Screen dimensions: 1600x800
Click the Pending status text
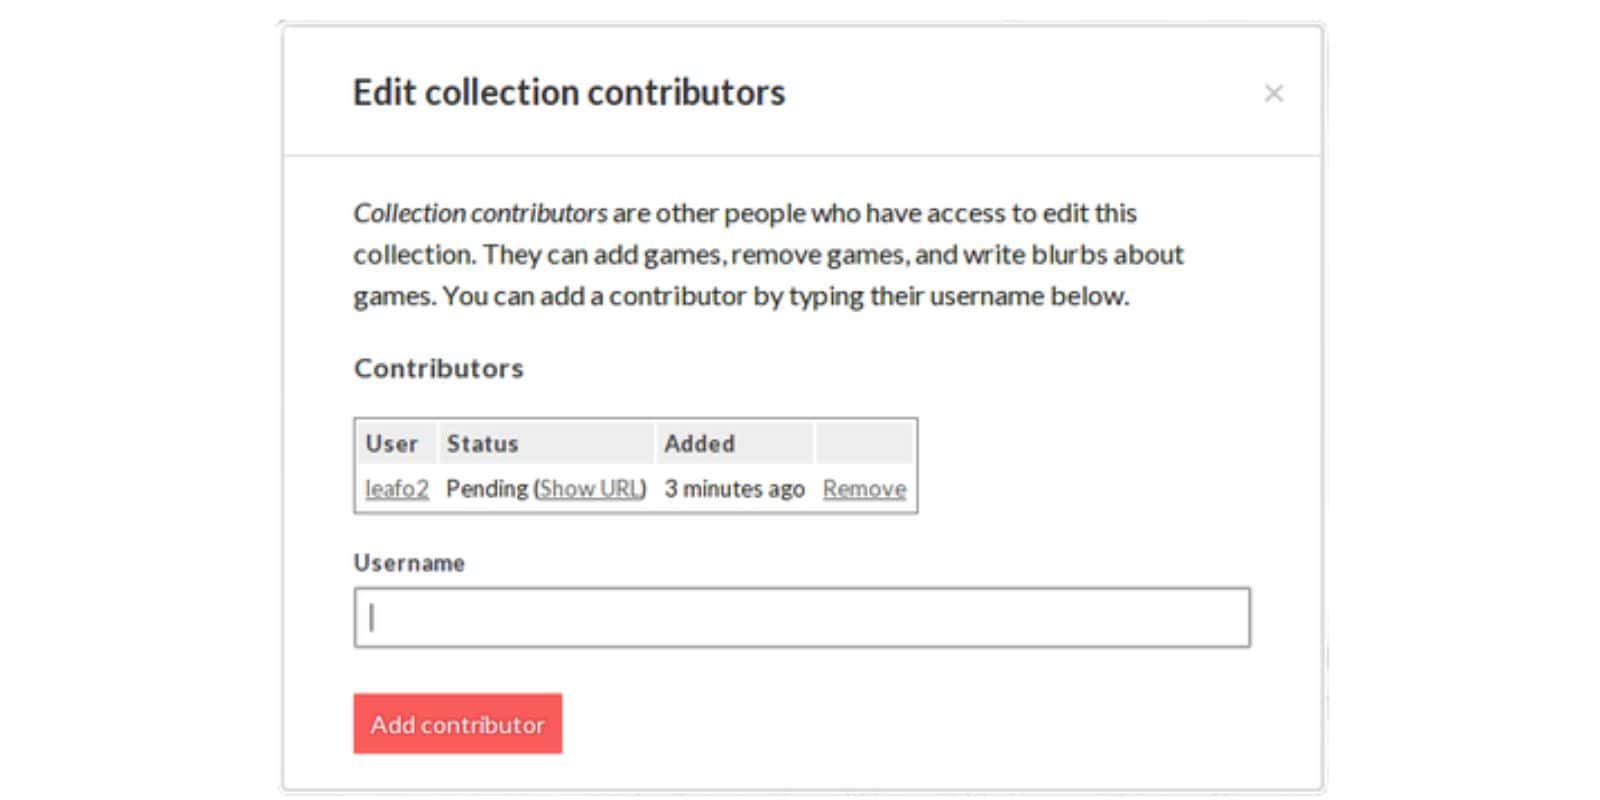click(489, 489)
